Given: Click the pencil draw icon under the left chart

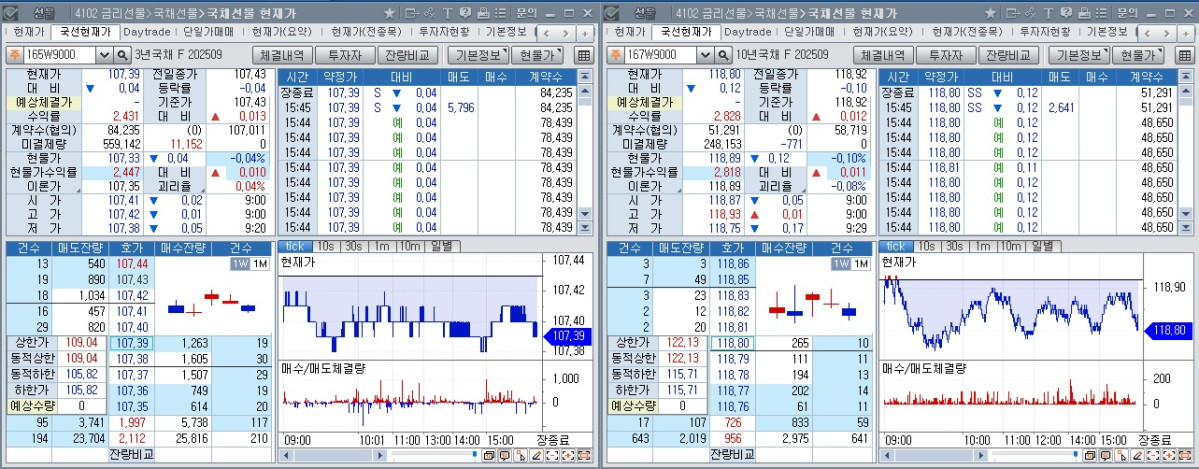Looking at the screenshot, I should pyautogui.click(x=537, y=456).
